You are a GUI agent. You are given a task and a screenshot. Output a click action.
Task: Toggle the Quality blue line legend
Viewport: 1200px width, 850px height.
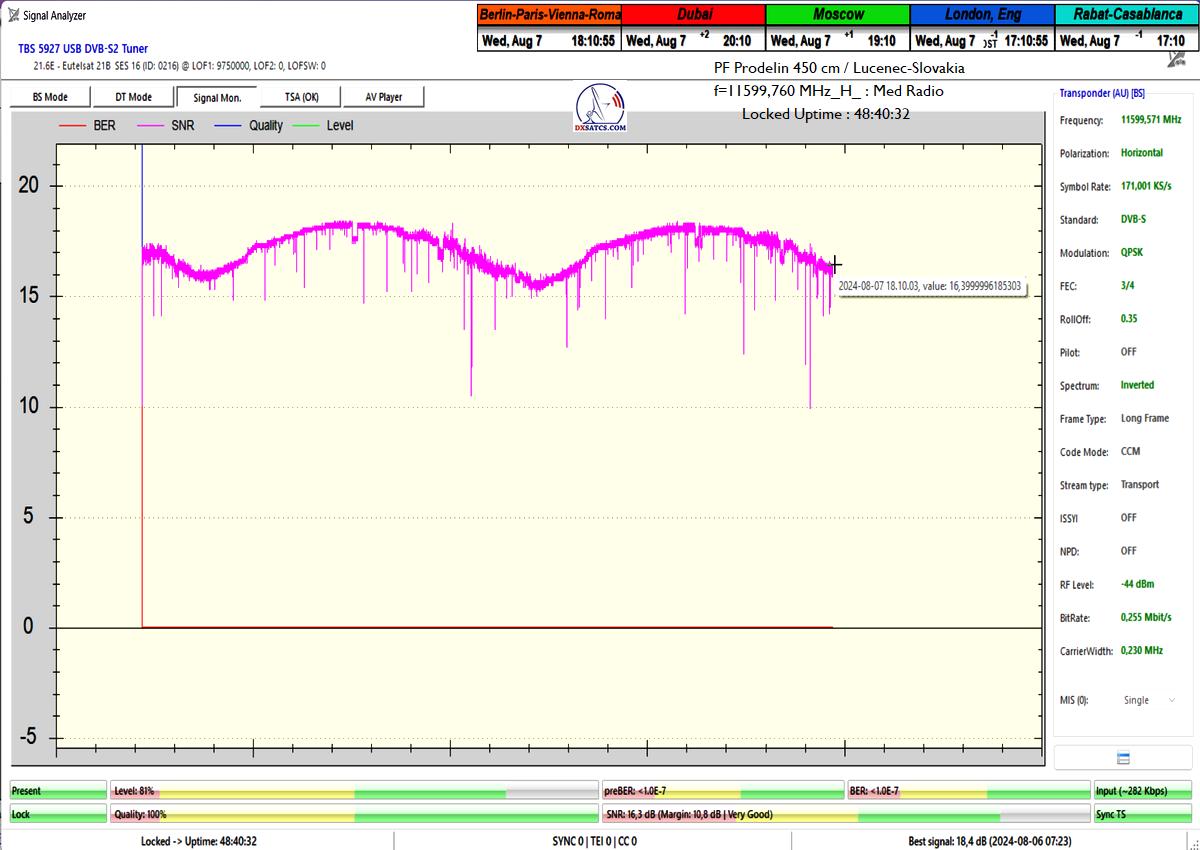pos(249,126)
